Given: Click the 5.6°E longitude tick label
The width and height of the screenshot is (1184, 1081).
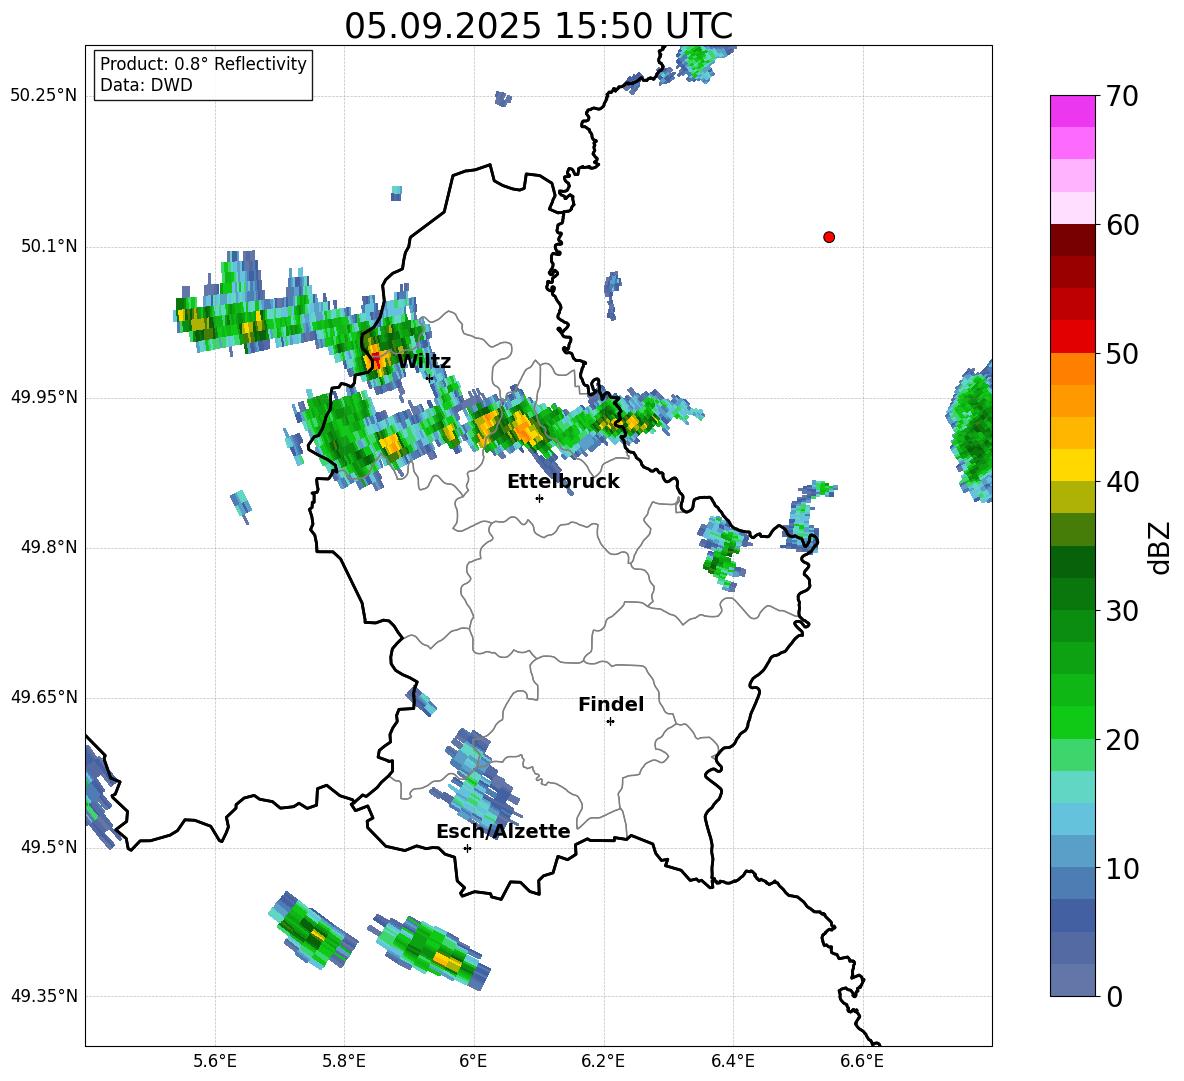Looking at the screenshot, I should tap(215, 1061).
